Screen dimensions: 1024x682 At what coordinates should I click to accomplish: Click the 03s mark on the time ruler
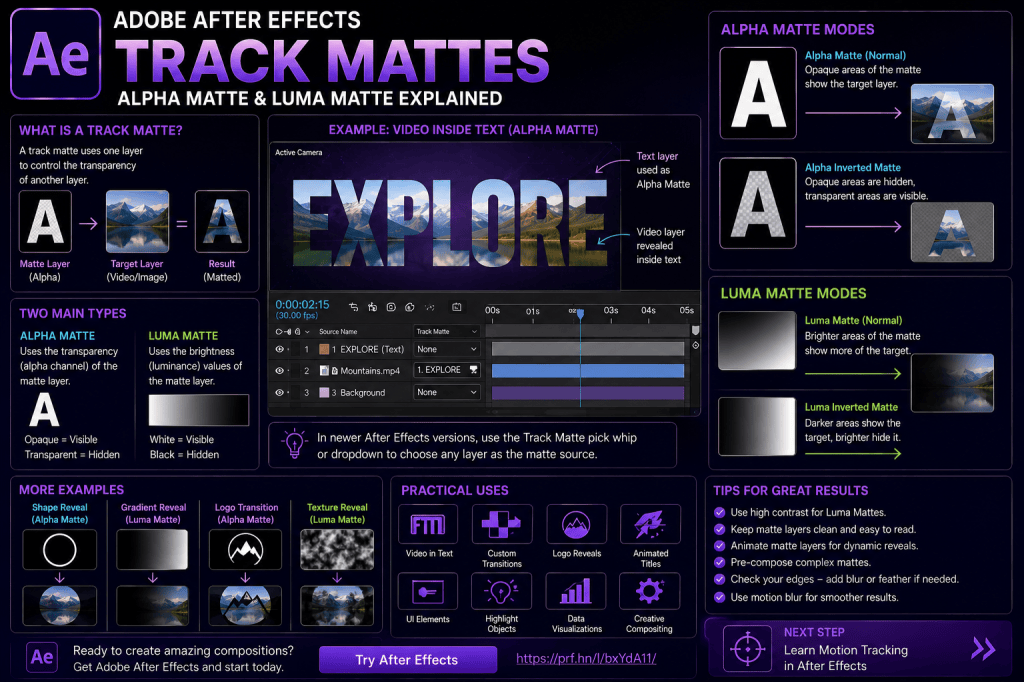coord(611,310)
